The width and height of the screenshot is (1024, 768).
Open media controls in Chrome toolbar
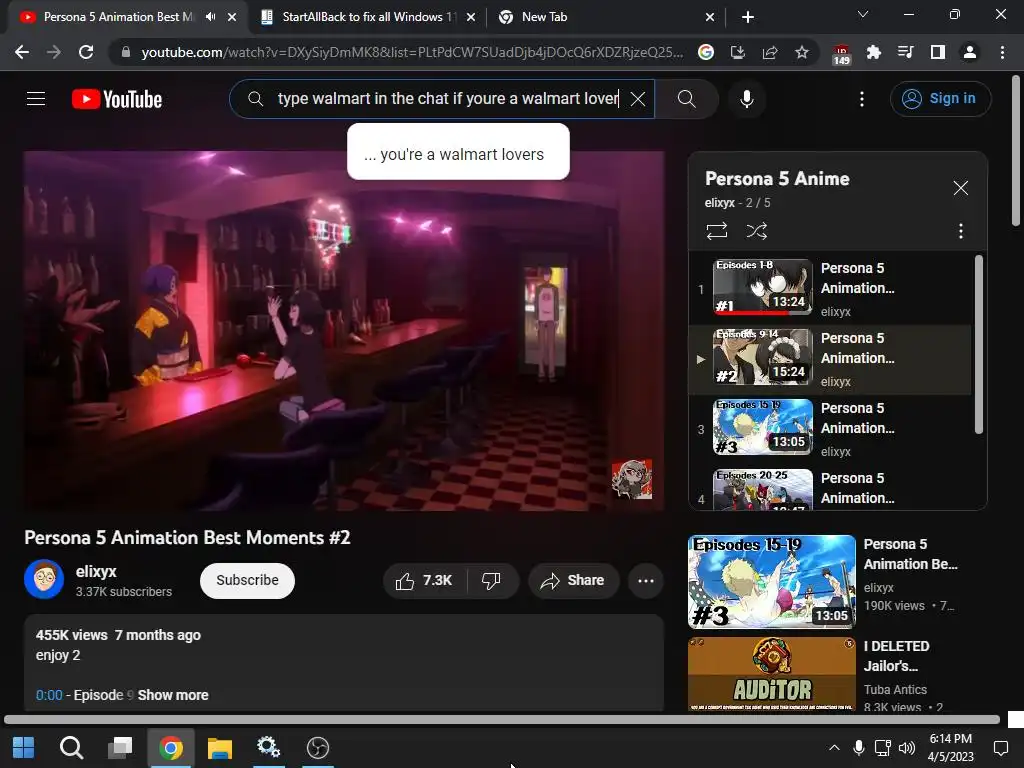905,52
